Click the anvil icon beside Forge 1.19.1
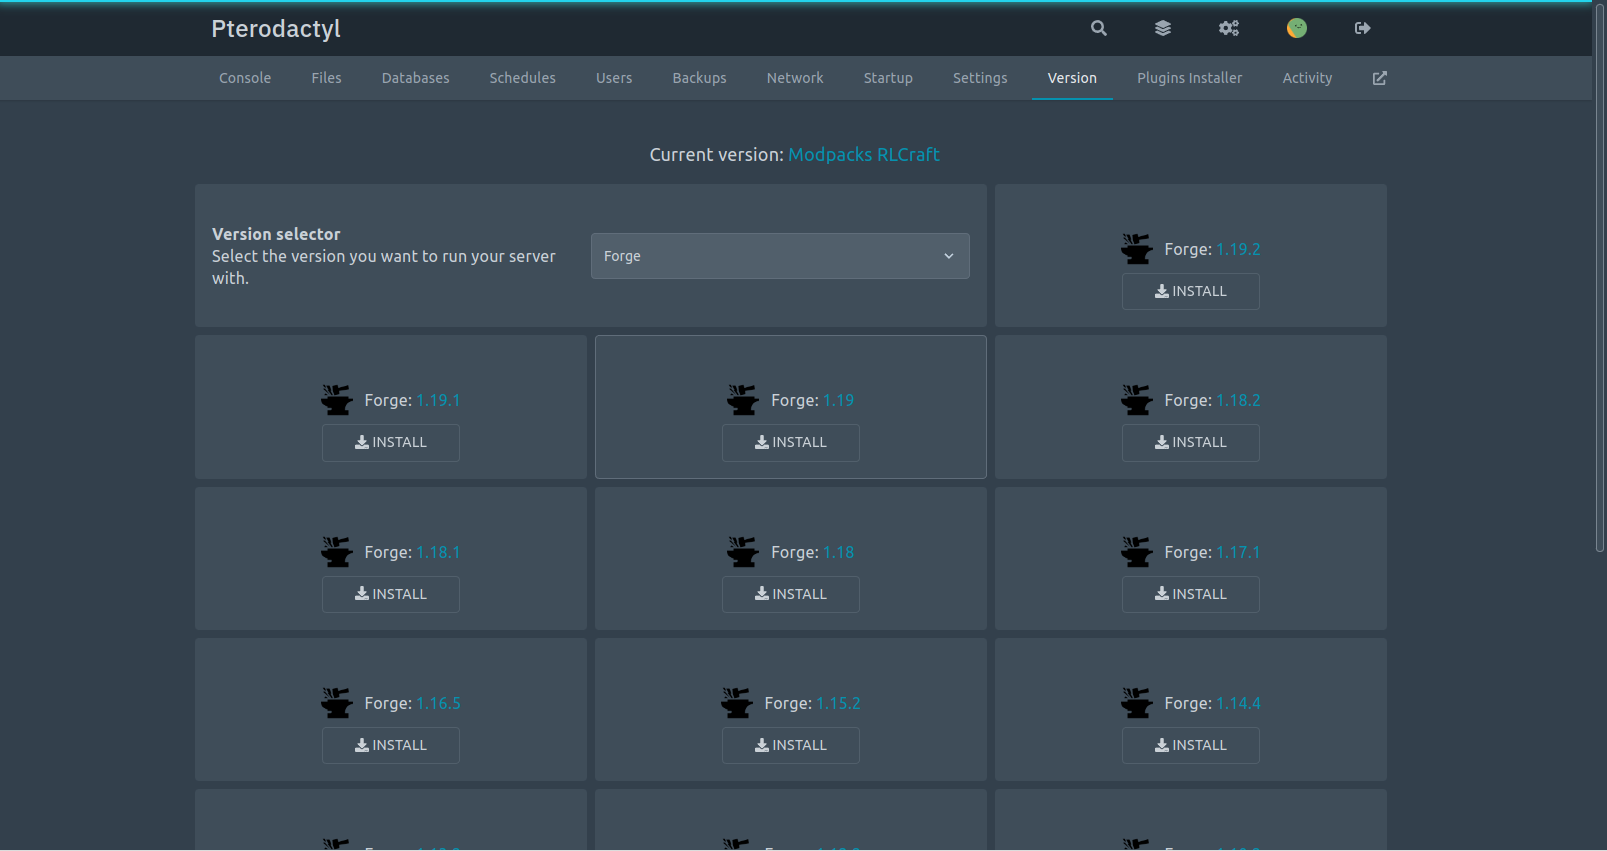This screenshot has height=851, width=1607. (337, 399)
